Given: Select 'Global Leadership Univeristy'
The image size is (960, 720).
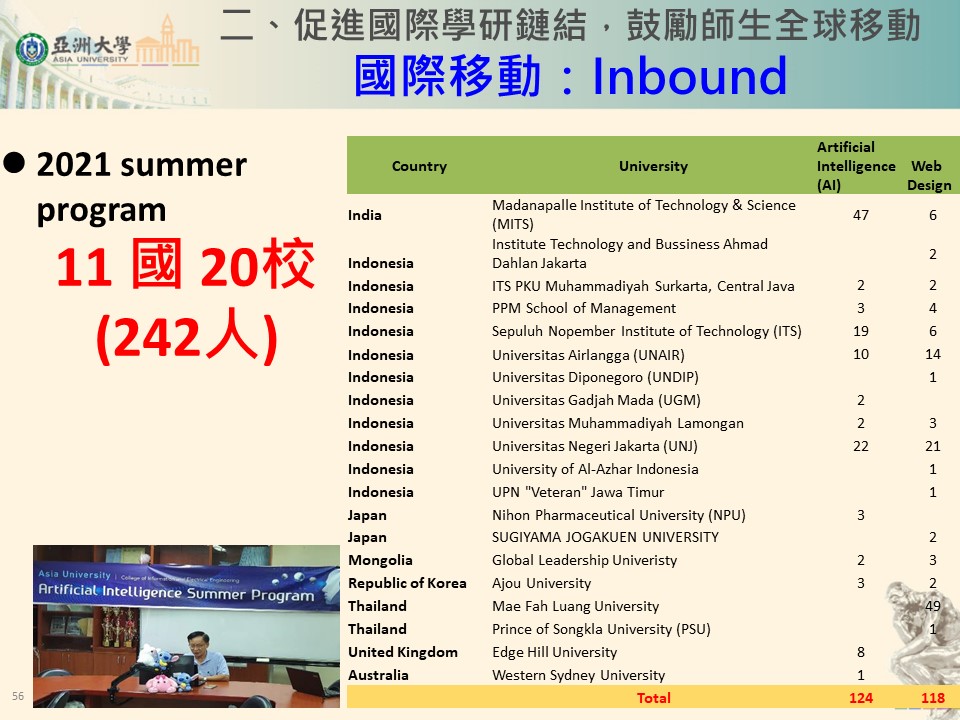Looking at the screenshot, I should (584, 560).
